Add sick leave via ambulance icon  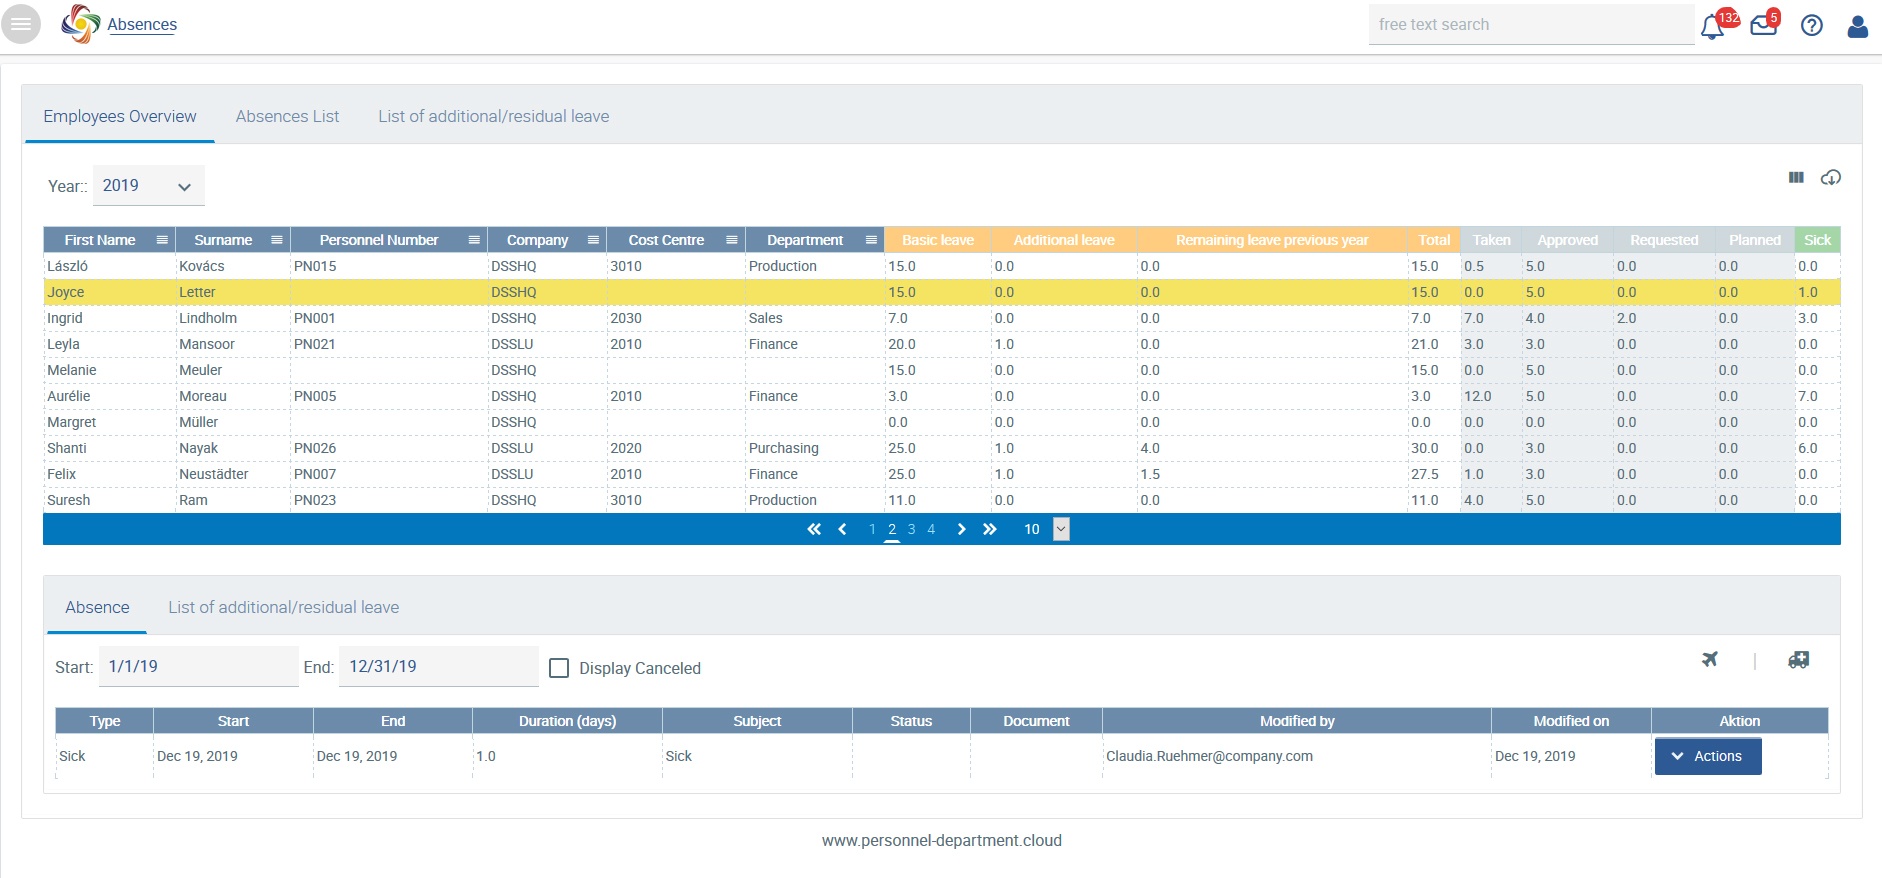tap(1798, 659)
